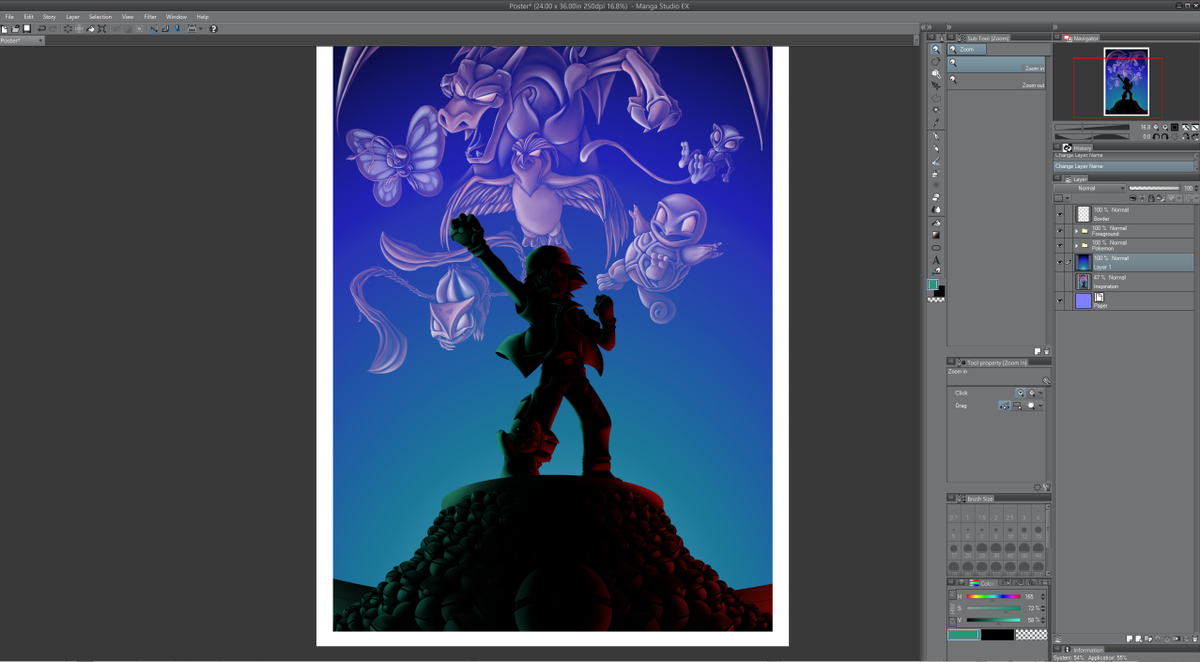This screenshot has height=662, width=1200.
Task: Show the Inspiration layer via empty eye box
Action: coord(1060,282)
